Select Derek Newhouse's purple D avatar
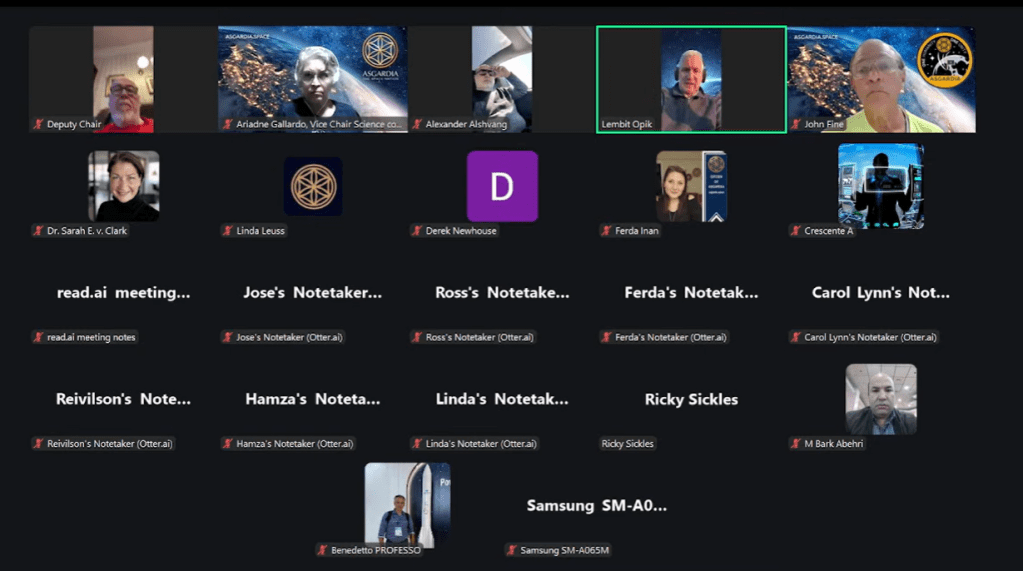The image size is (1023, 571). click(x=502, y=186)
